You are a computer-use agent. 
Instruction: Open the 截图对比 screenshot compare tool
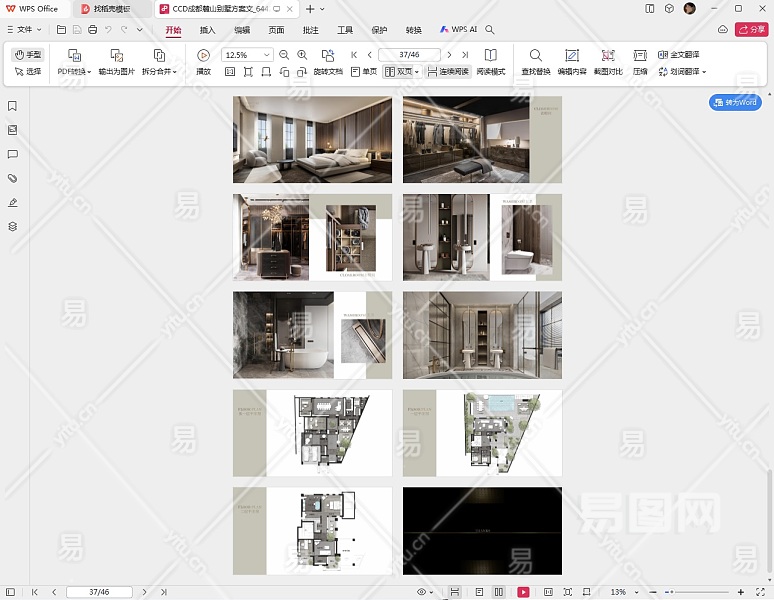[x=607, y=56]
